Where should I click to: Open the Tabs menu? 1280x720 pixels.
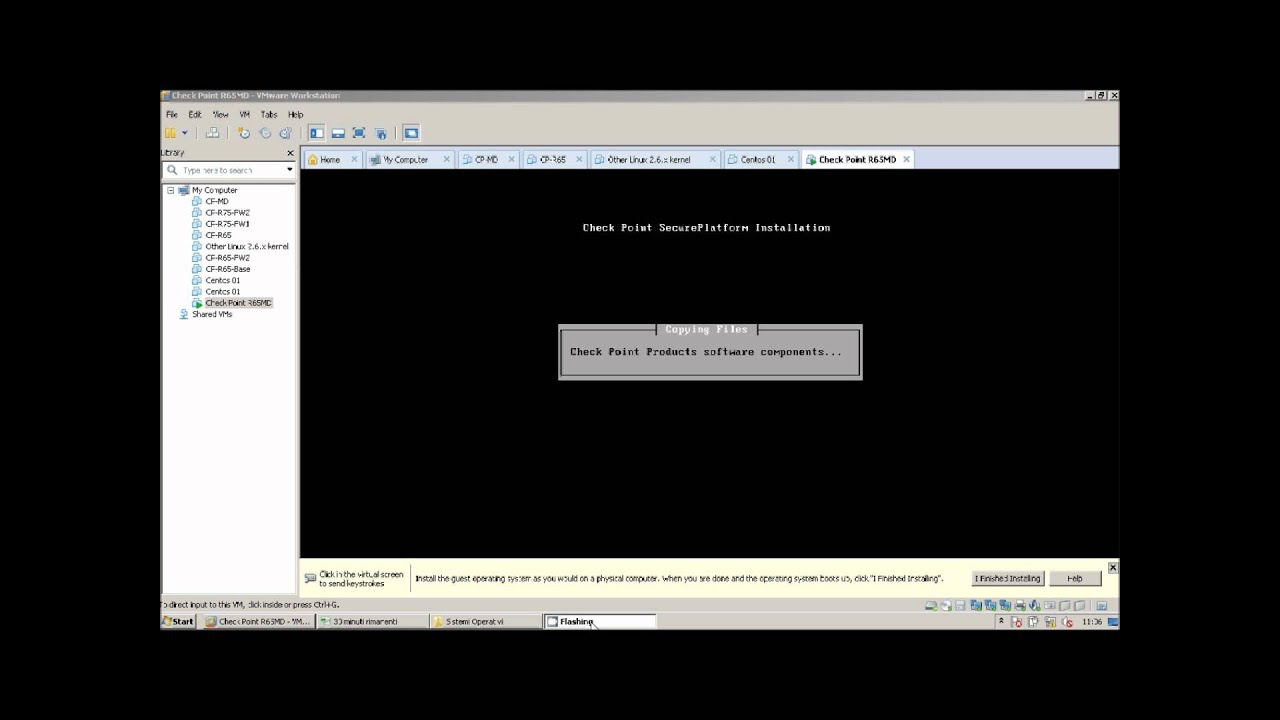[269, 115]
